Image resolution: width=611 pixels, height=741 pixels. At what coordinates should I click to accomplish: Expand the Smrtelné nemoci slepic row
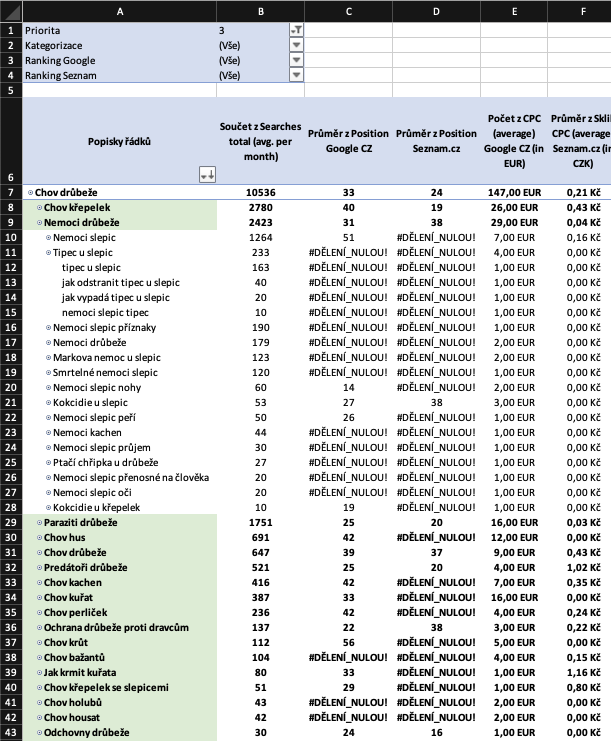pos(48,372)
